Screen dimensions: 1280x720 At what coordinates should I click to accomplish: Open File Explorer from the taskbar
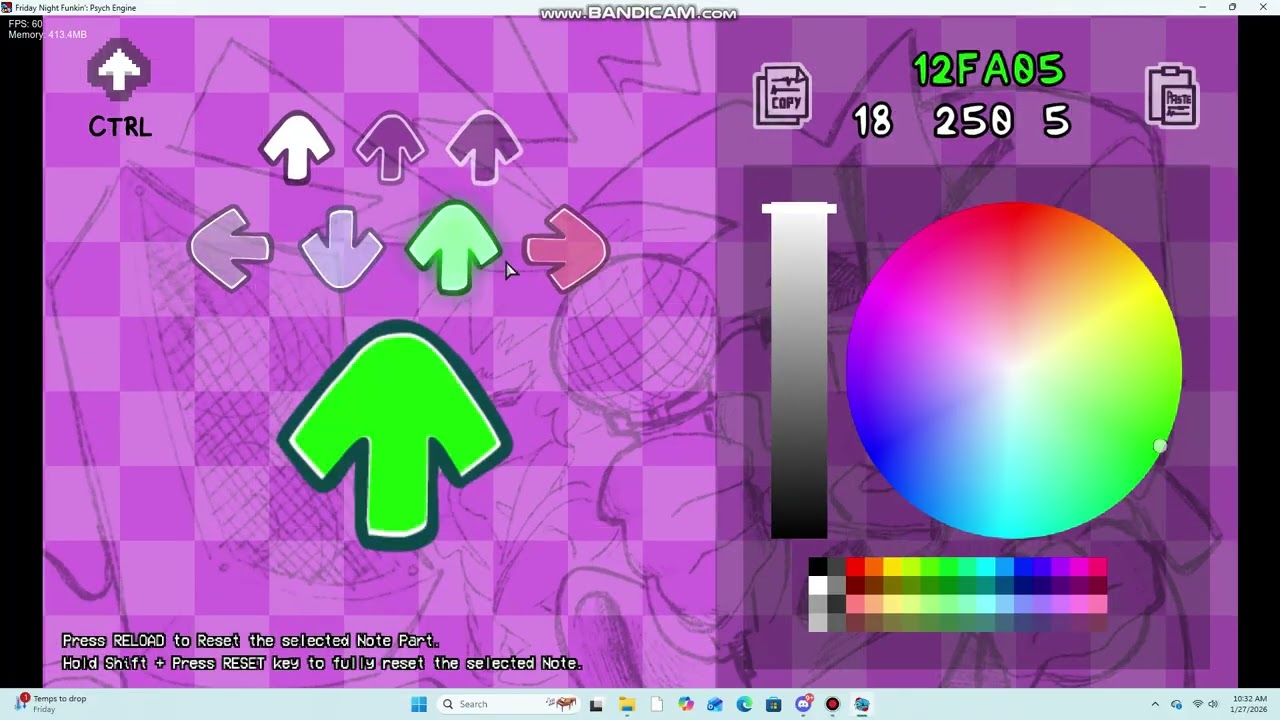[x=626, y=704]
